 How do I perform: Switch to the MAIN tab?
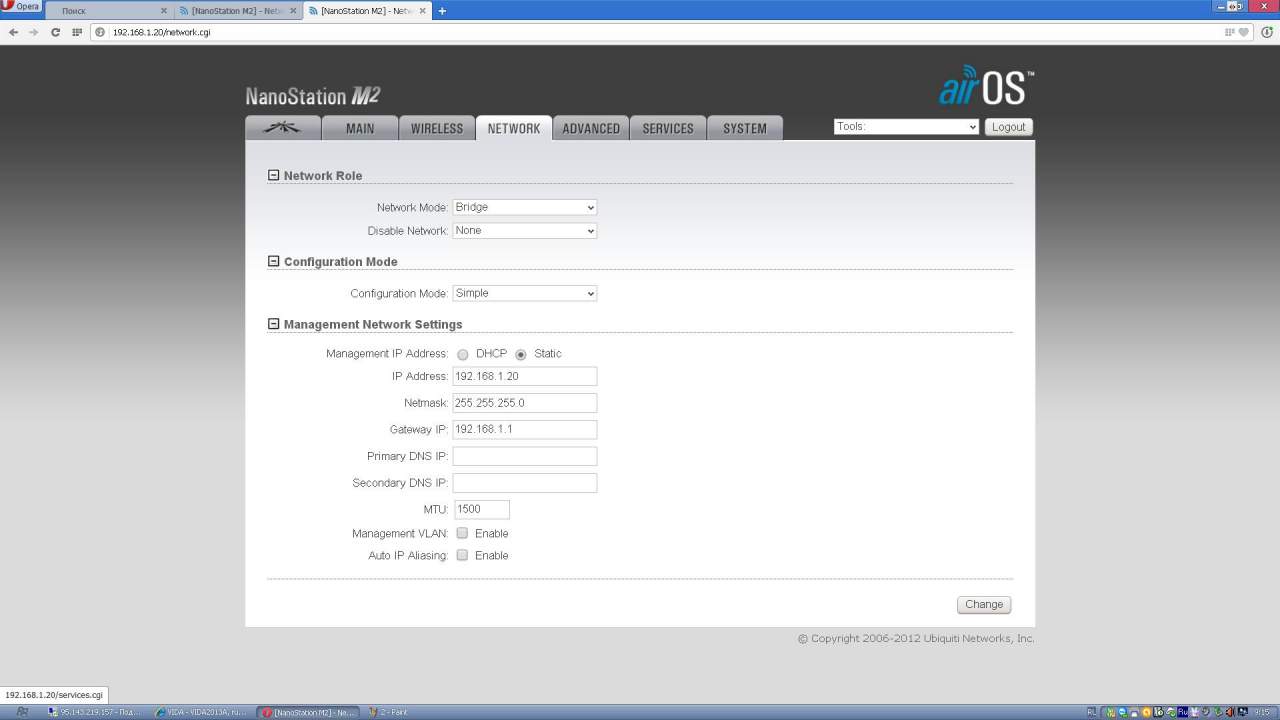(x=360, y=128)
